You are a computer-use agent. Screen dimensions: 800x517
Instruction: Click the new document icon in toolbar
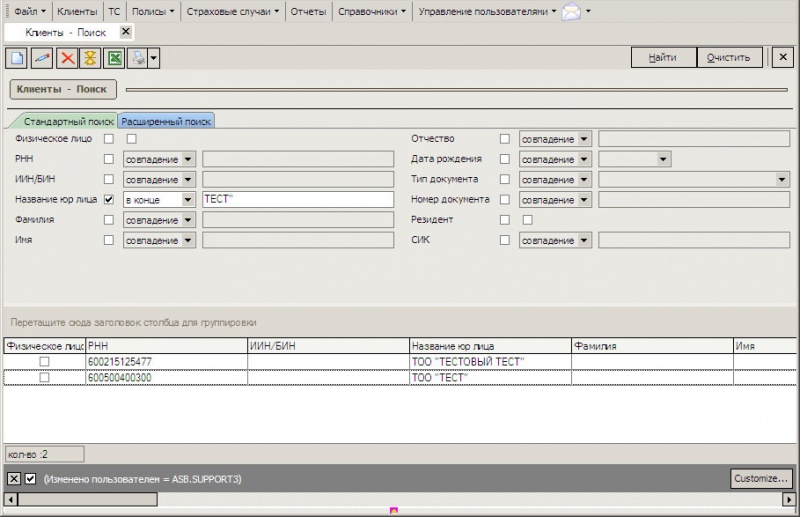point(16,58)
